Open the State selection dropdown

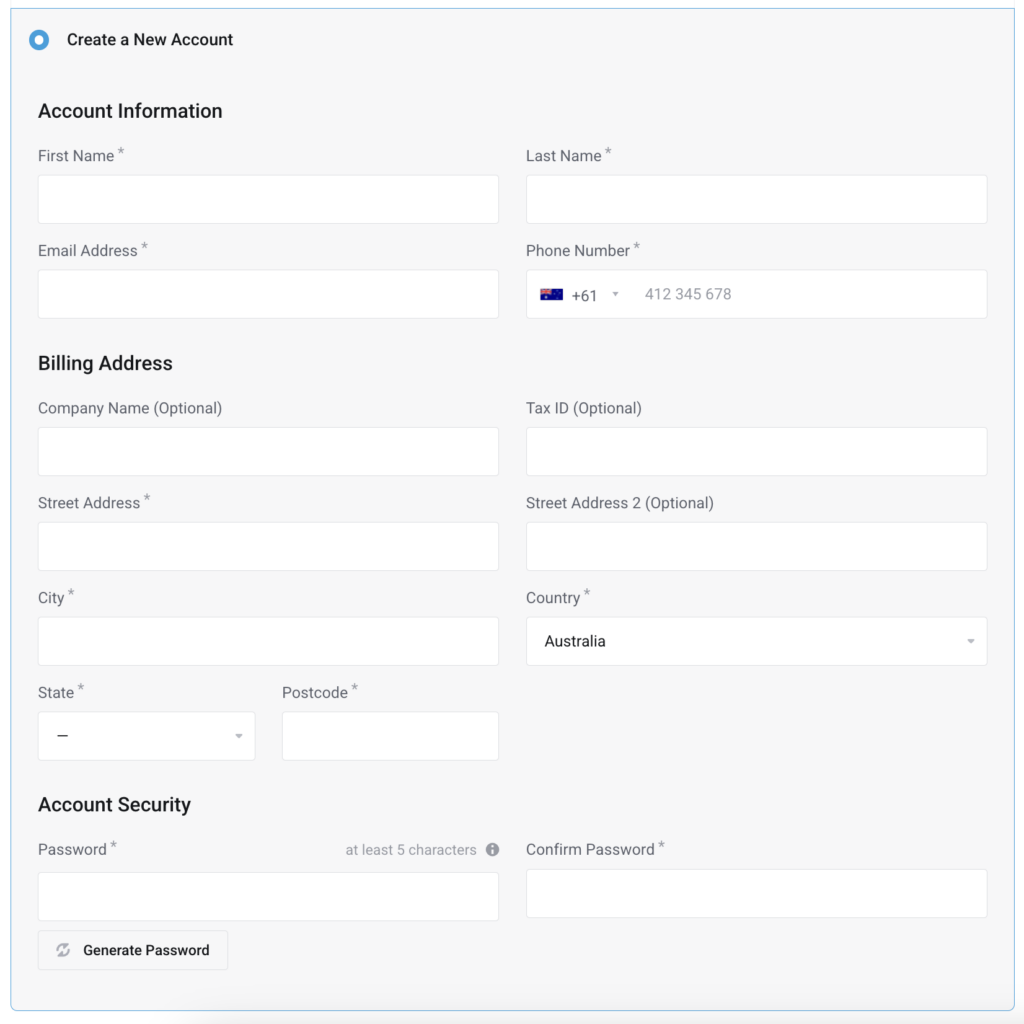pyautogui.click(x=146, y=736)
